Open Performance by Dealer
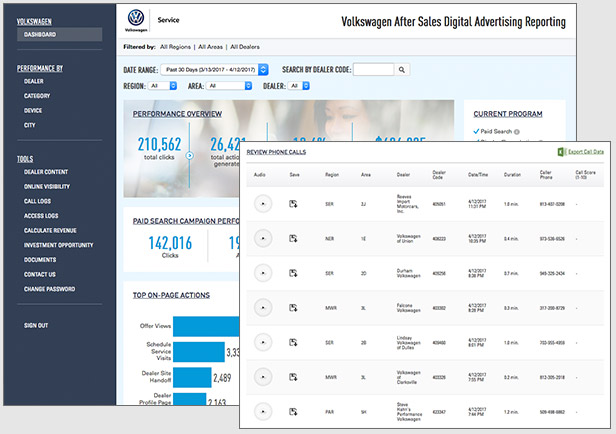Viewport: 616px width, 434px height. 34,81
